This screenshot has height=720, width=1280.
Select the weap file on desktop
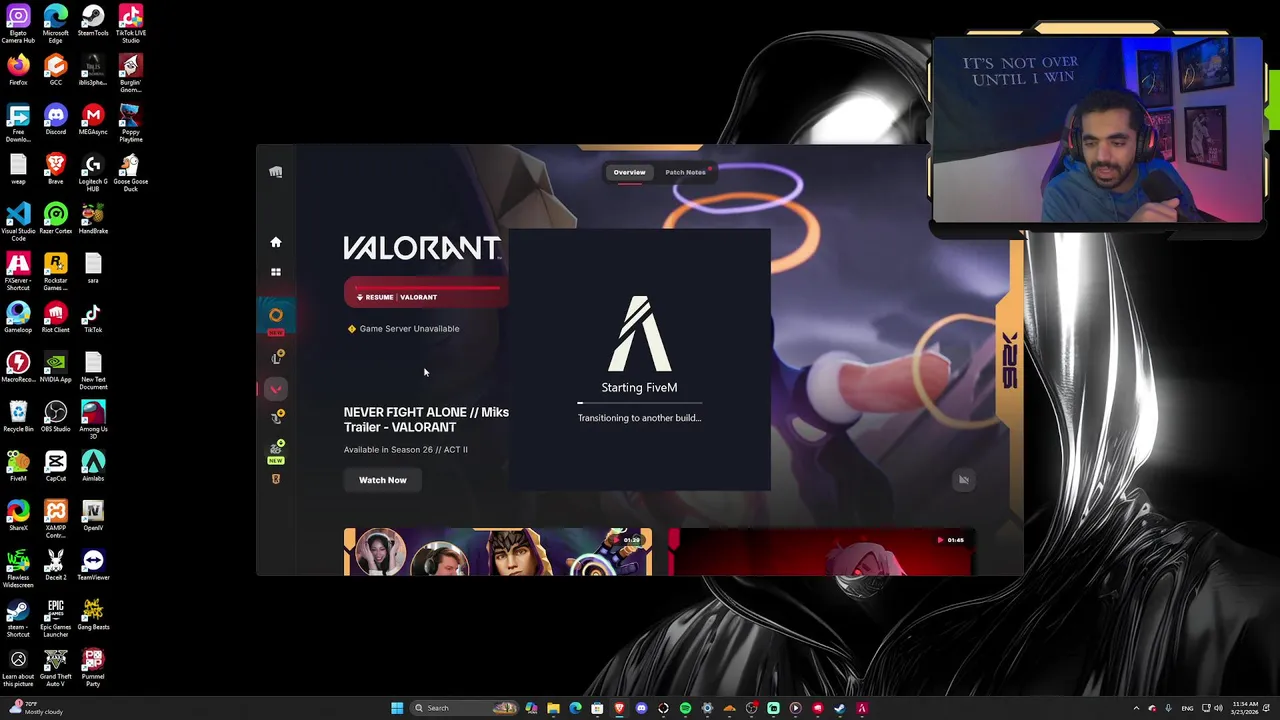point(18,170)
